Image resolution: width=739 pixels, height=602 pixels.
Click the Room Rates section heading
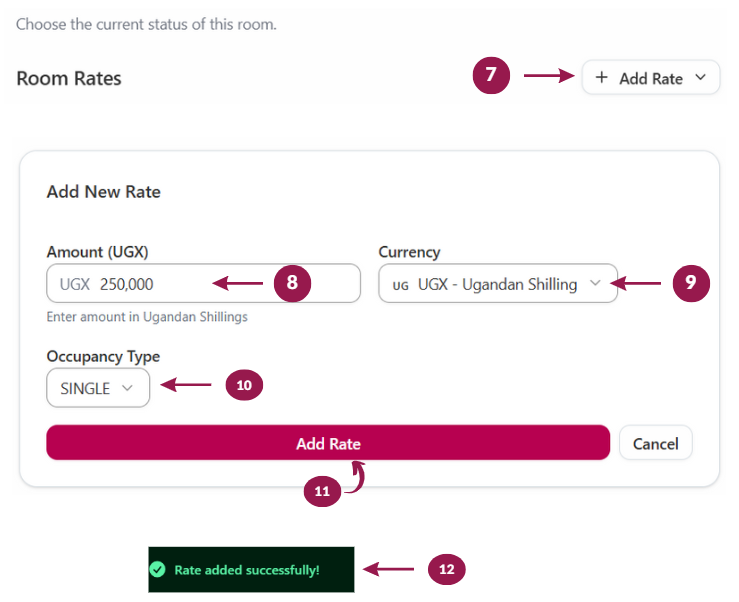tap(69, 78)
